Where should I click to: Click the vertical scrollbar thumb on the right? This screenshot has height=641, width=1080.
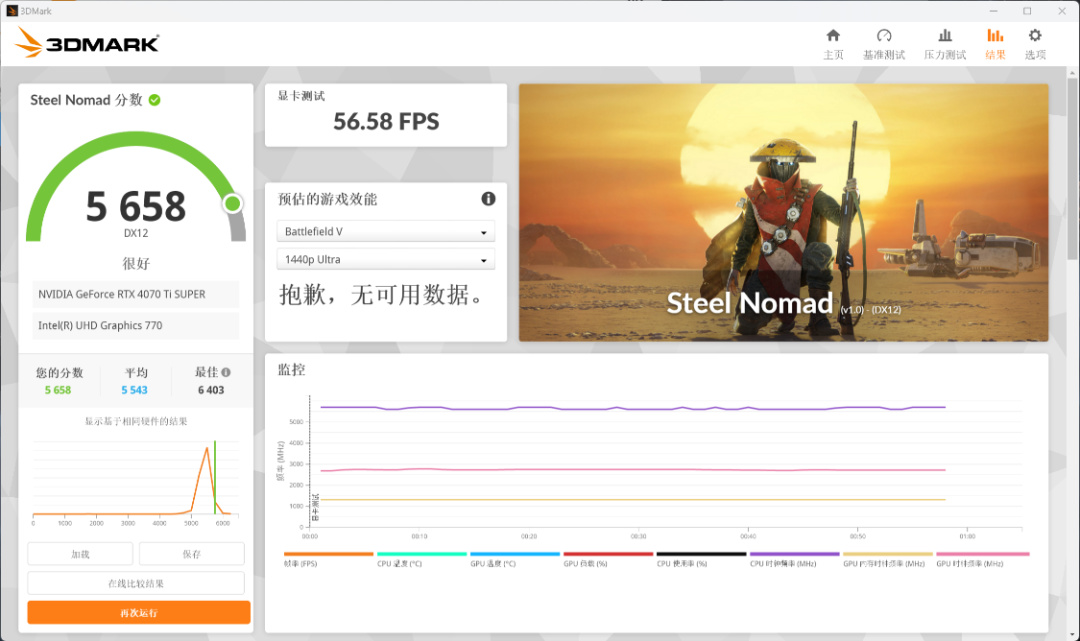click(x=1072, y=169)
